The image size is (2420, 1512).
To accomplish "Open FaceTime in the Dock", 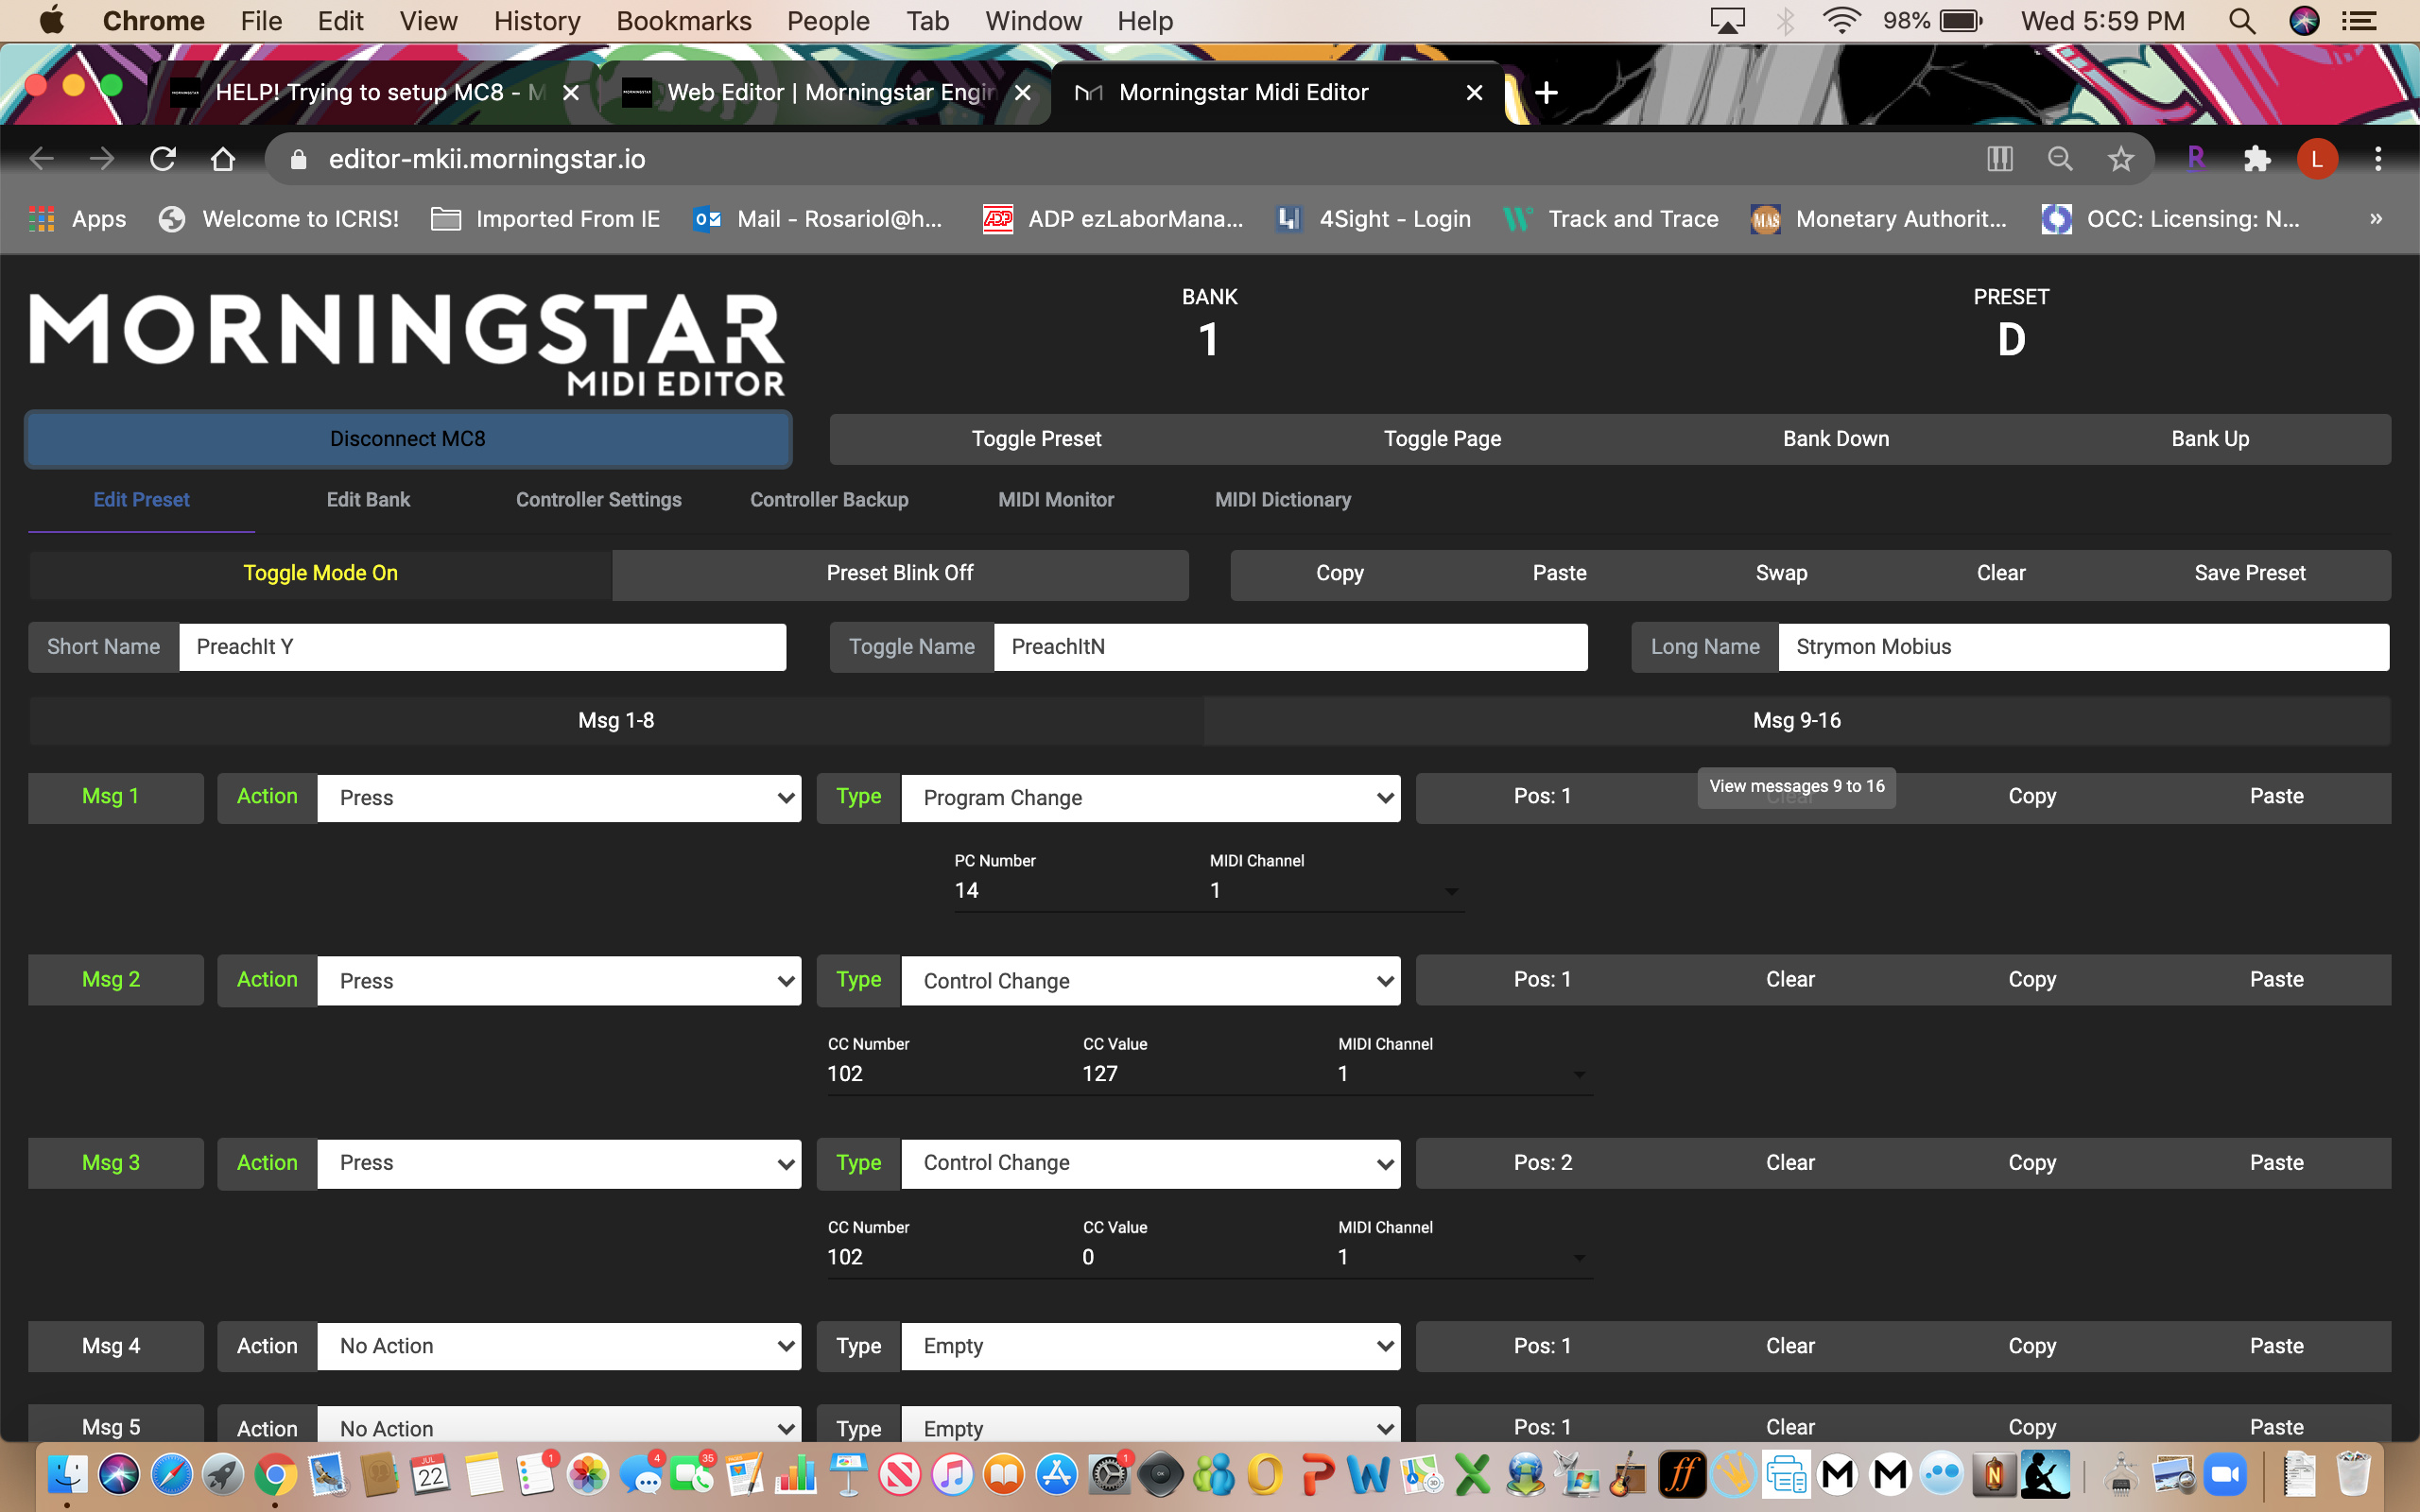I will tap(692, 1475).
